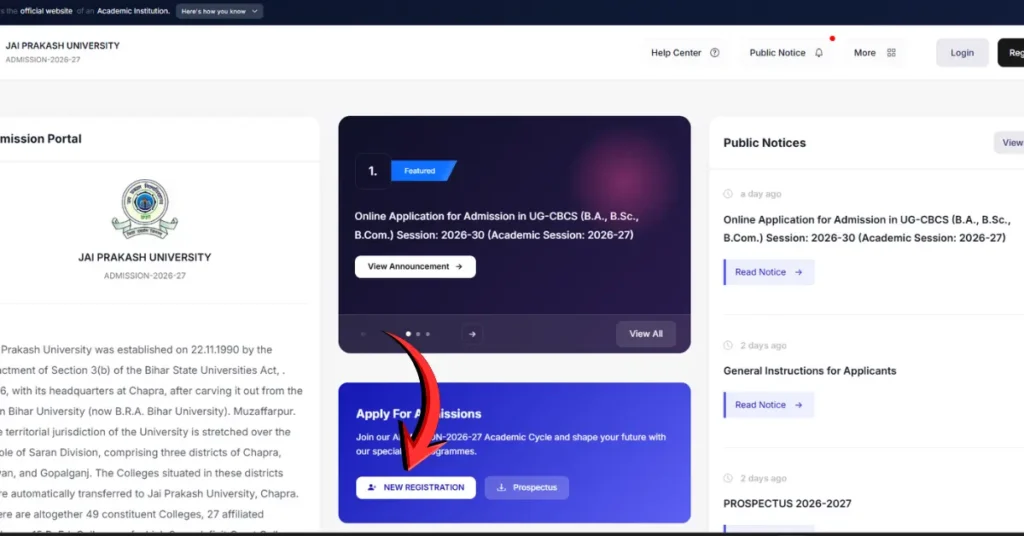Read Notice for Online Application UG-CBCS

[x=769, y=272]
